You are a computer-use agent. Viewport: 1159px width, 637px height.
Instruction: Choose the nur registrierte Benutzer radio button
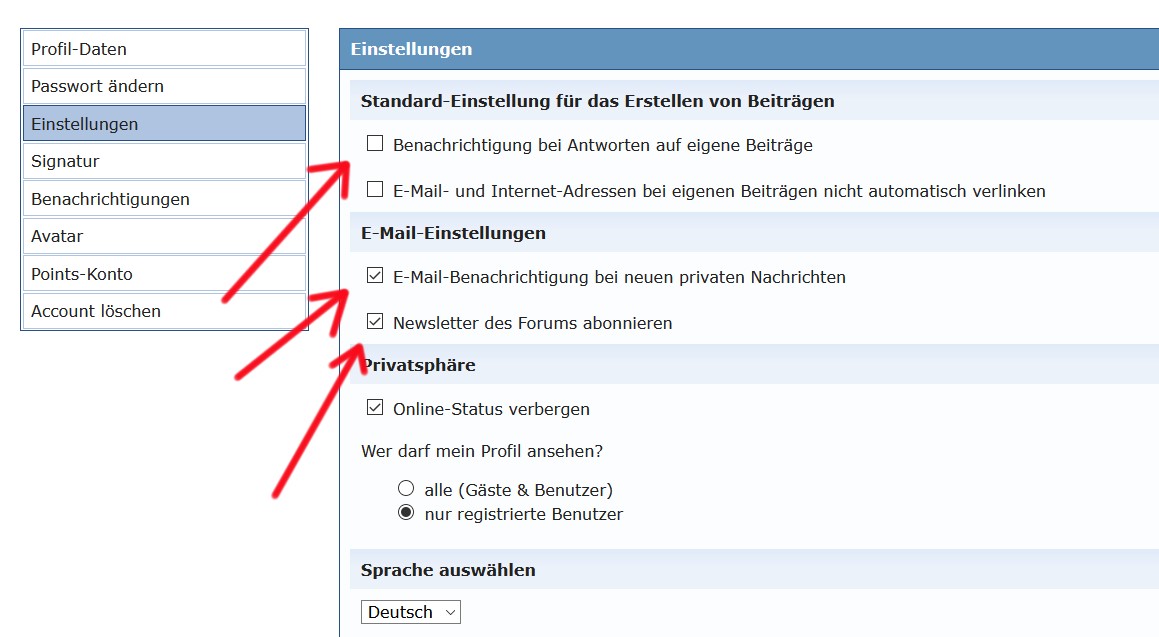click(x=406, y=513)
